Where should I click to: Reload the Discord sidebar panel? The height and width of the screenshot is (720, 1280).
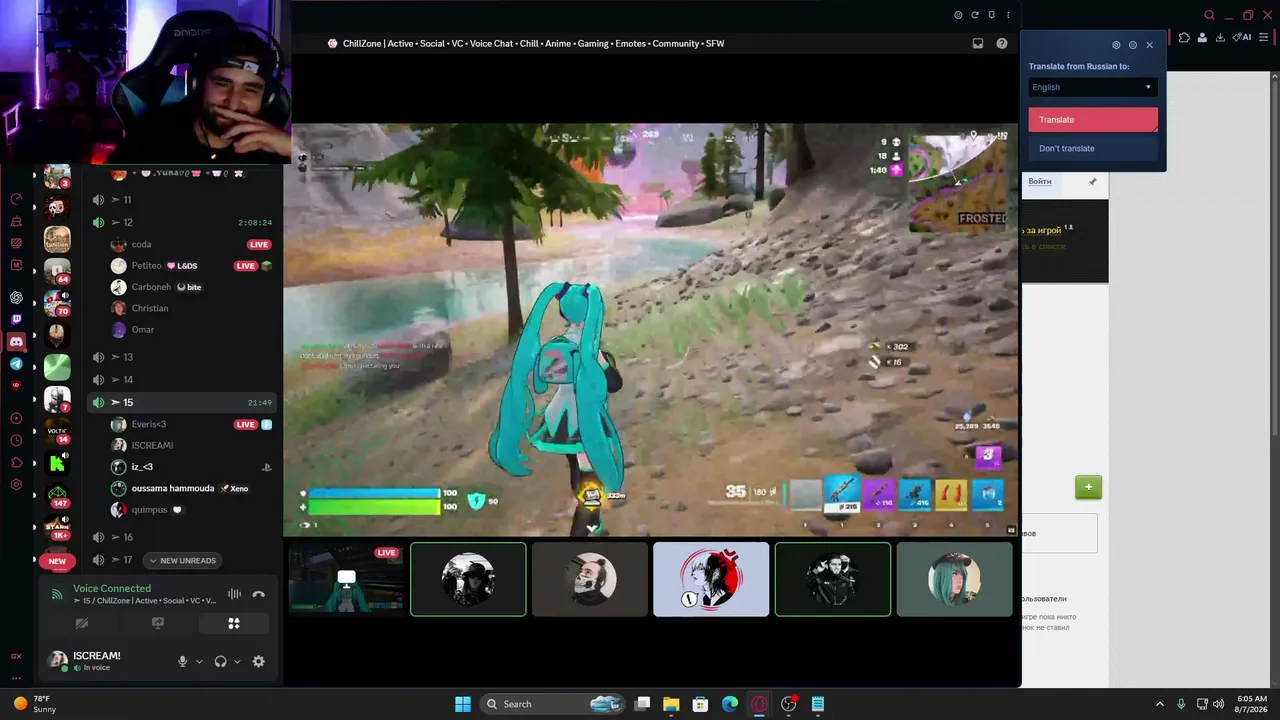pyautogui.click(x=975, y=15)
